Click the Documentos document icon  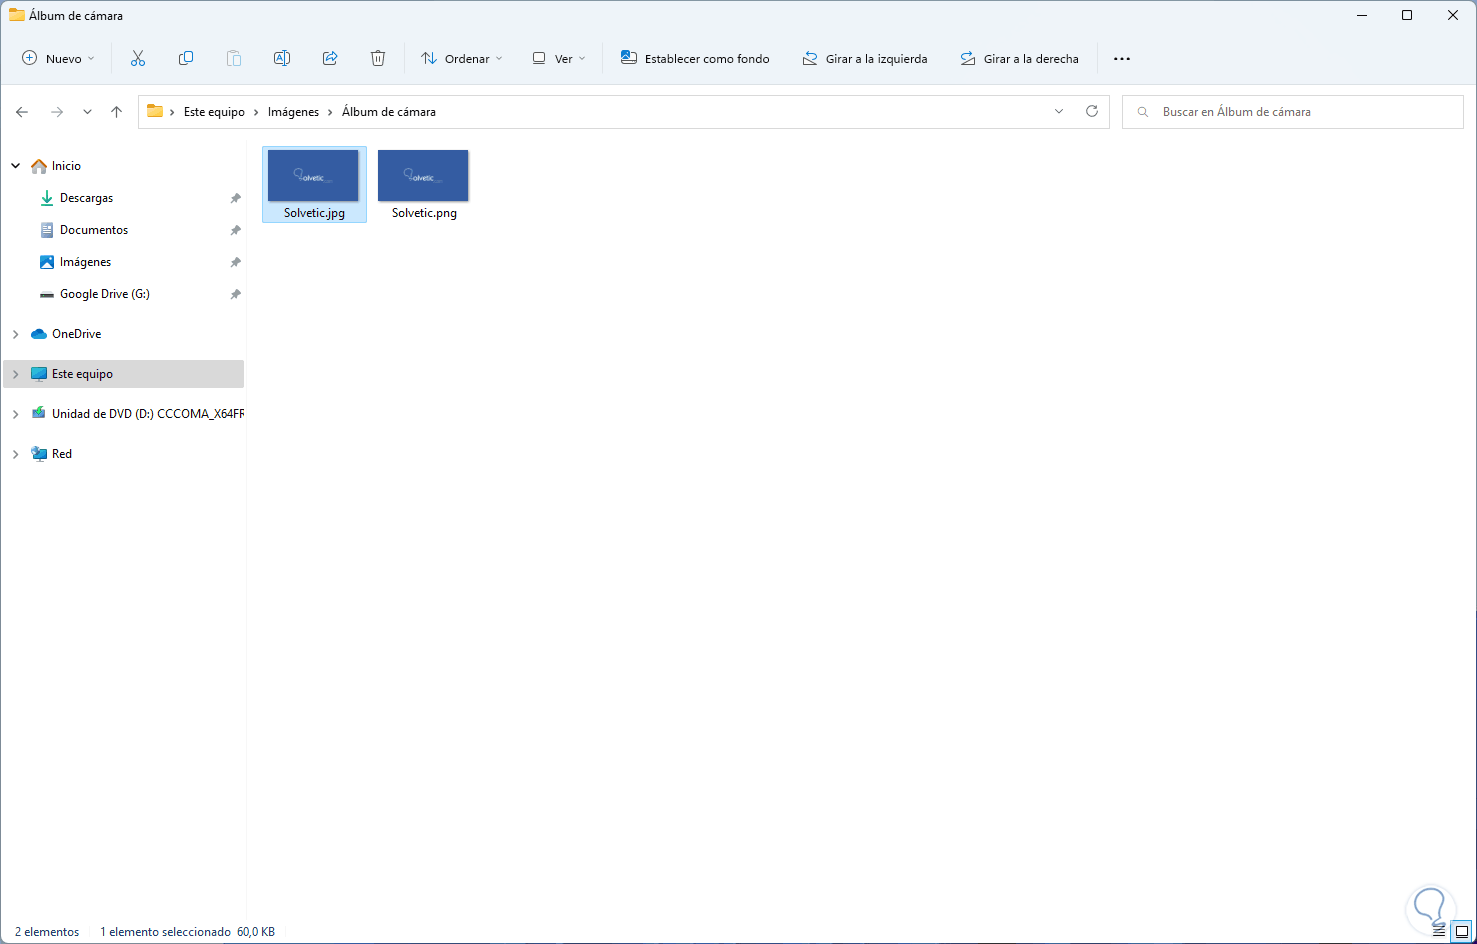(x=46, y=230)
